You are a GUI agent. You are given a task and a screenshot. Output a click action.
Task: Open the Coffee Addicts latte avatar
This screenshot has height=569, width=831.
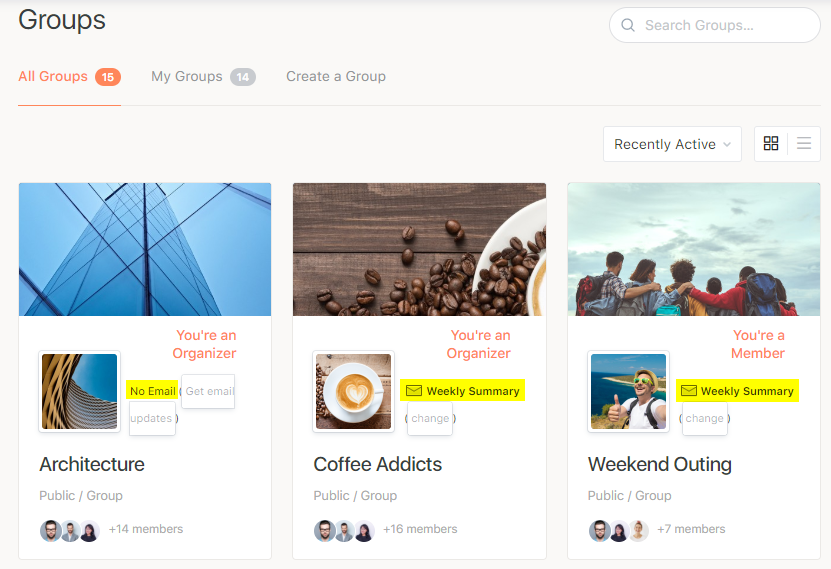click(353, 391)
